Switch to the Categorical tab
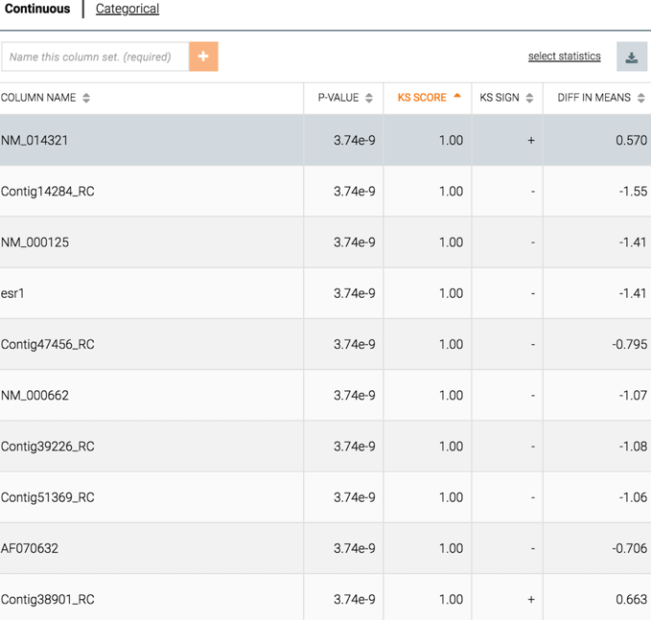 (127, 9)
